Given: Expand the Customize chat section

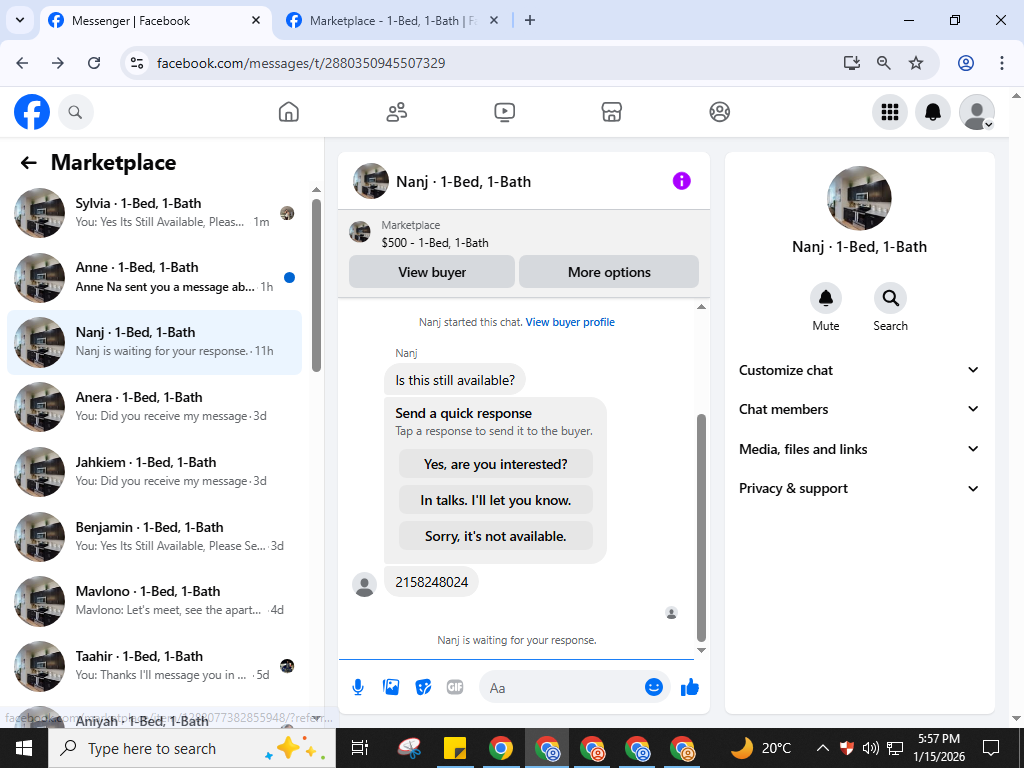Looking at the screenshot, I should click(x=859, y=370).
